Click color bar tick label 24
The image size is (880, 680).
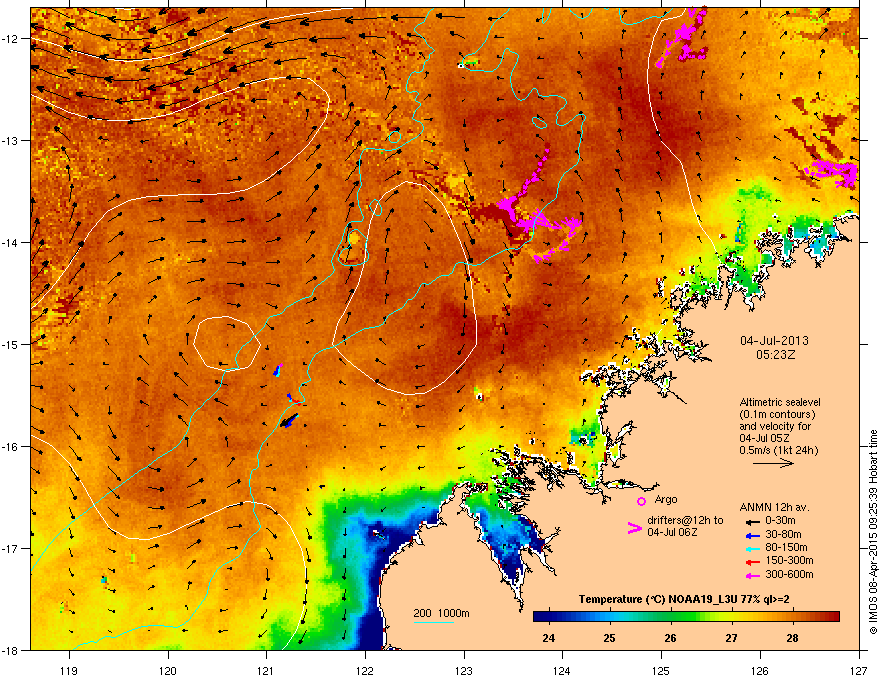pyautogui.click(x=548, y=638)
